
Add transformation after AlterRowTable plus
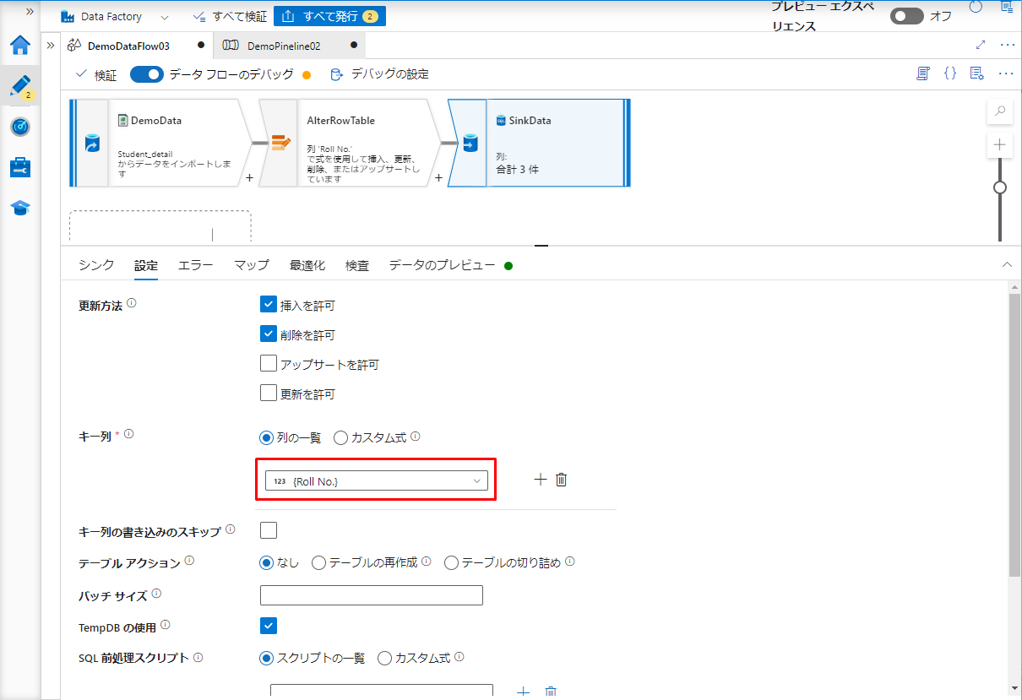tap(439, 177)
